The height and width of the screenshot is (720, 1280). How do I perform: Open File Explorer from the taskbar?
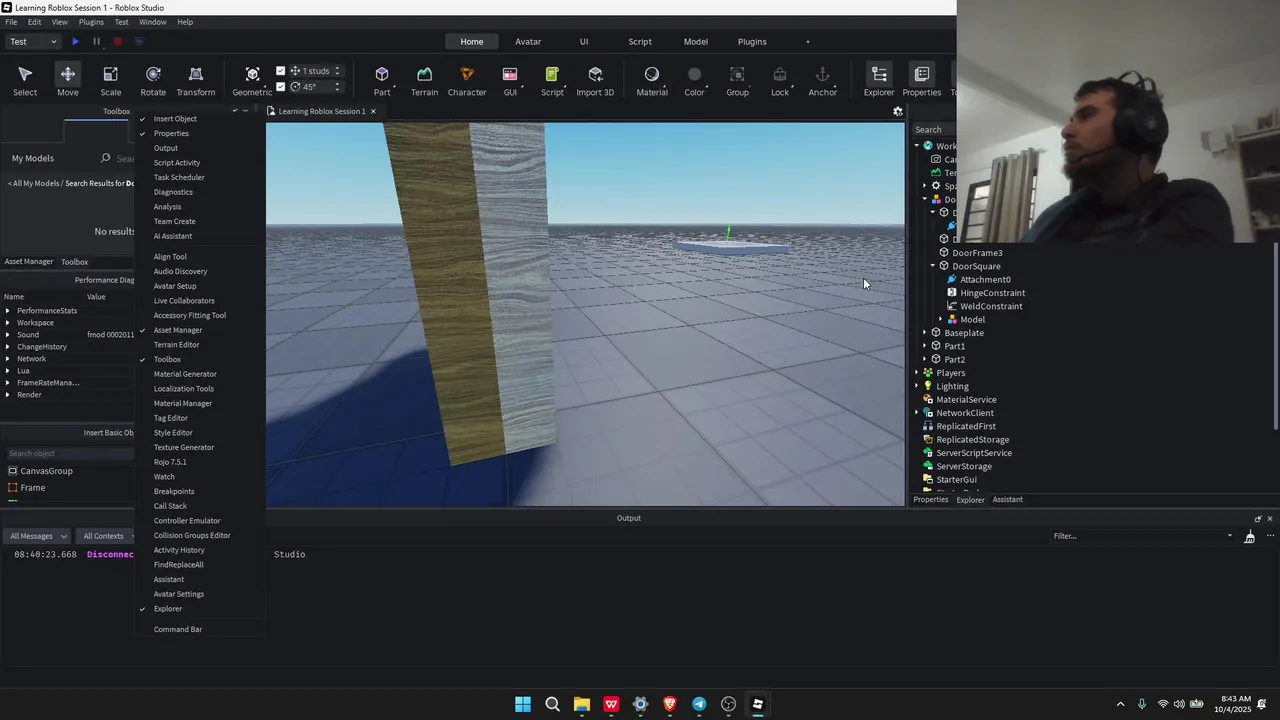coord(582,704)
